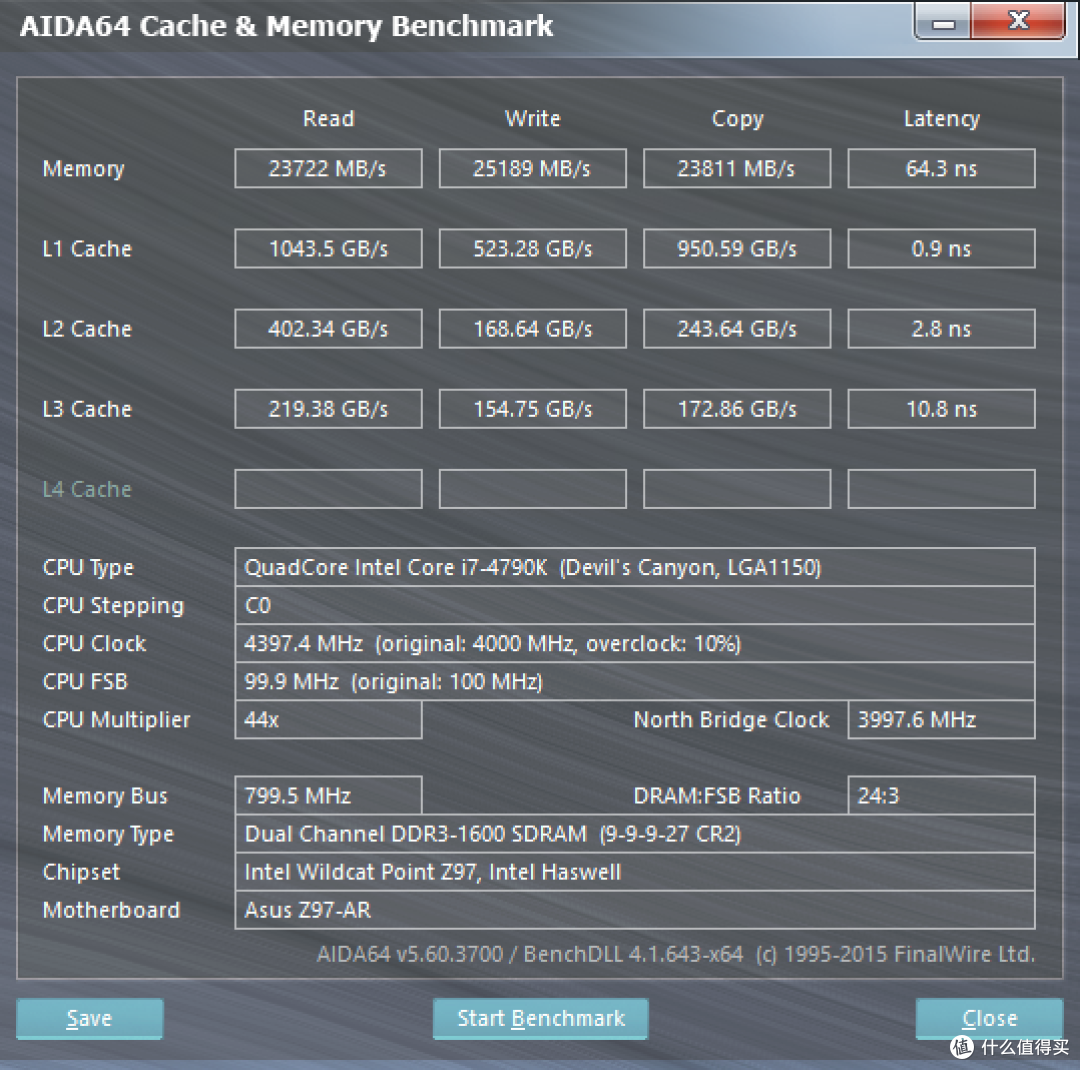Click the CPU Stepping label
Screen dimensions: 1080x1070
pos(114,606)
